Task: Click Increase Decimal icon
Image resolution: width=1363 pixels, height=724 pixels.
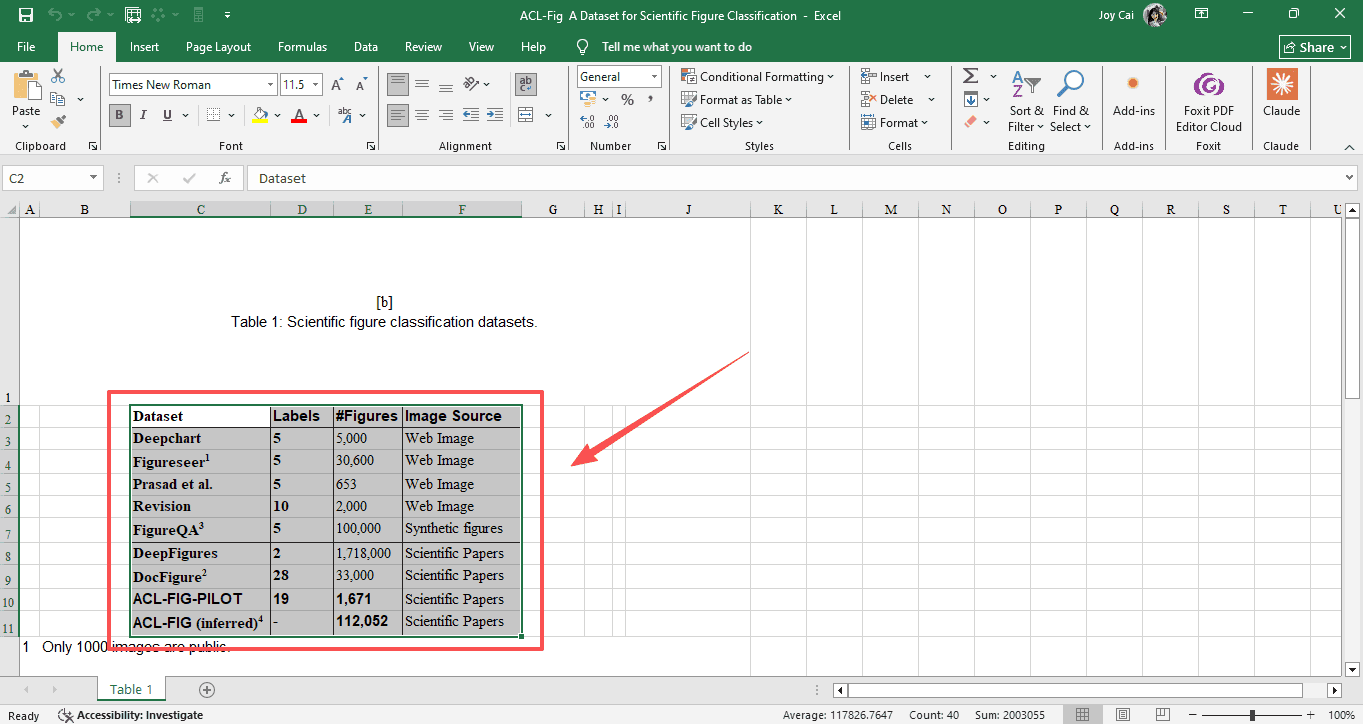Action: pos(587,121)
